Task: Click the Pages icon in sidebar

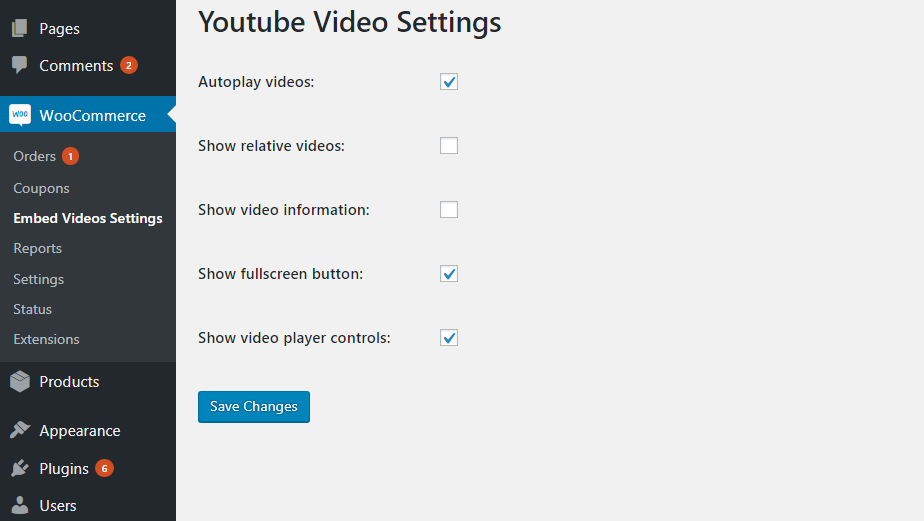Action: click(x=20, y=29)
